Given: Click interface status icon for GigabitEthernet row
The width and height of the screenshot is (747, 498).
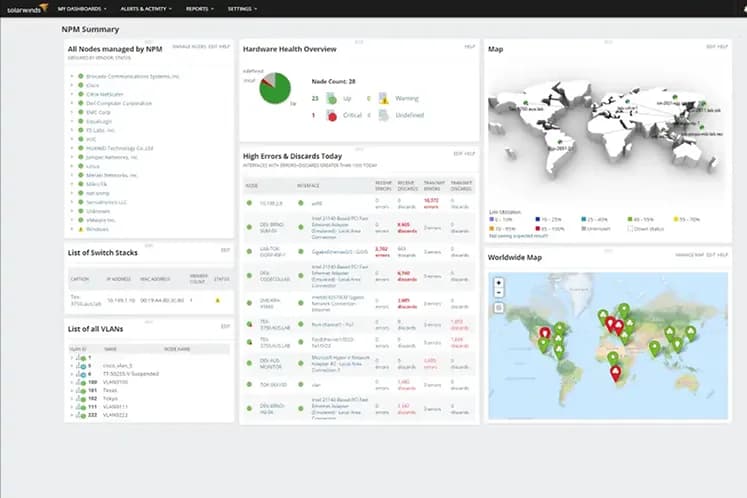Looking at the screenshot, I should click(x=301, y=251).
